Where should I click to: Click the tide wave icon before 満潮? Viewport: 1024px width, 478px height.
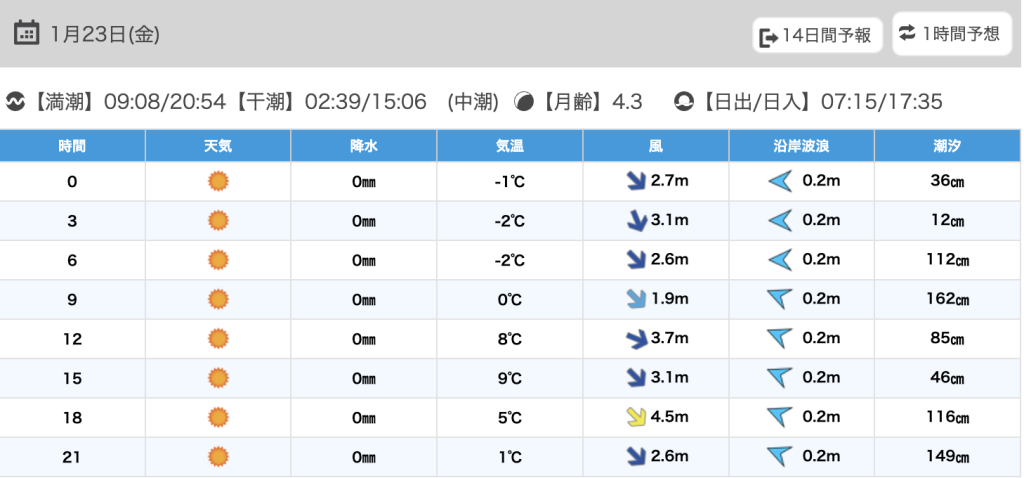(15, 102)
